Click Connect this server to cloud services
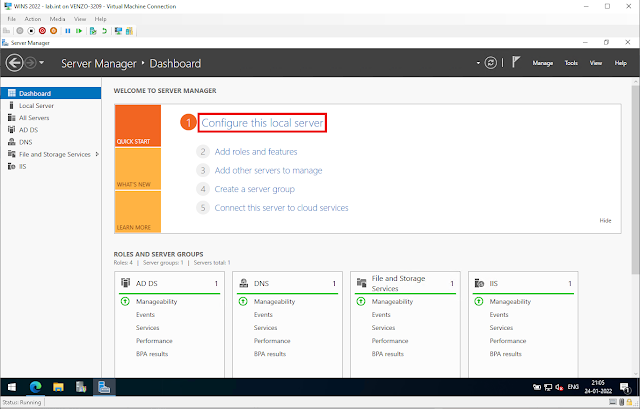The height and width of the screenshot is (409, 640). pos(281,208)
